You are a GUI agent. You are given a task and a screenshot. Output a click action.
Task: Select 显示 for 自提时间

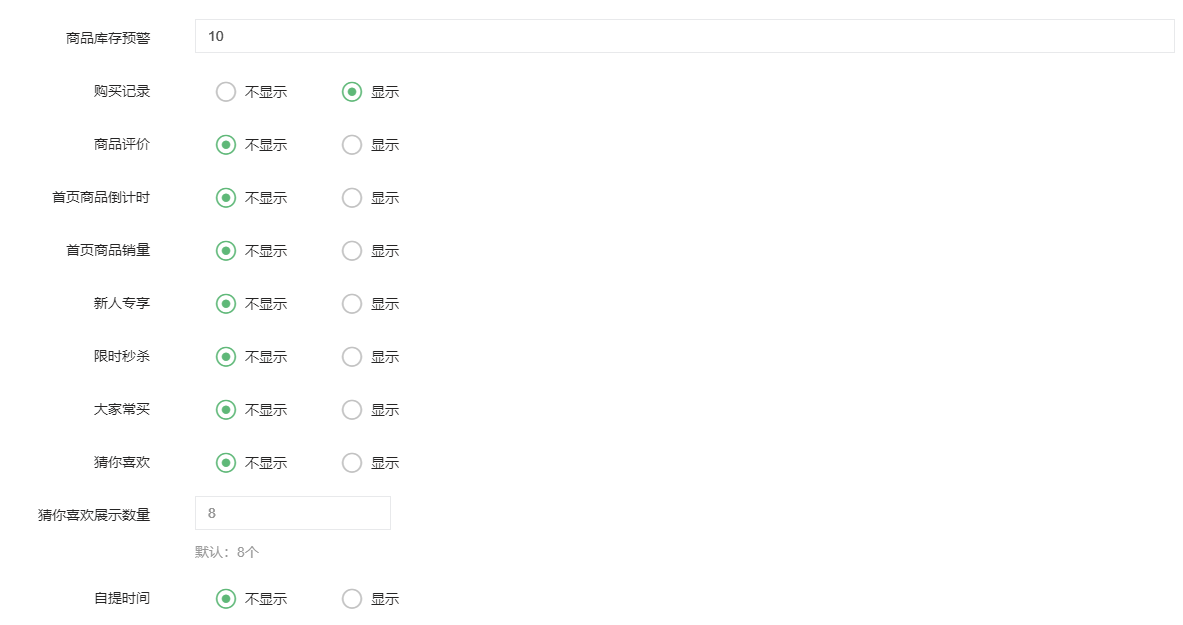[352, 599]
